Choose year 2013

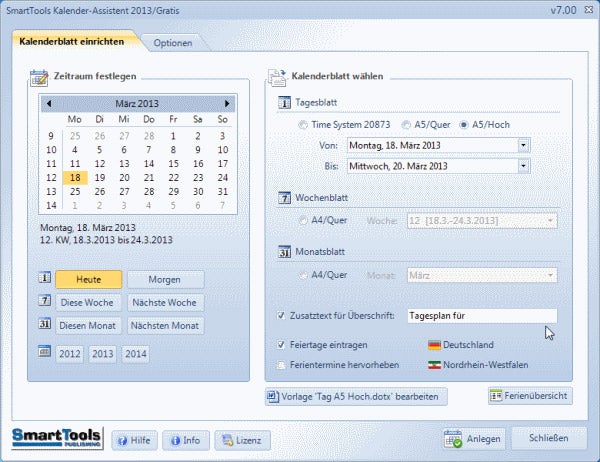pyautogui.click(x=103, y=354)
